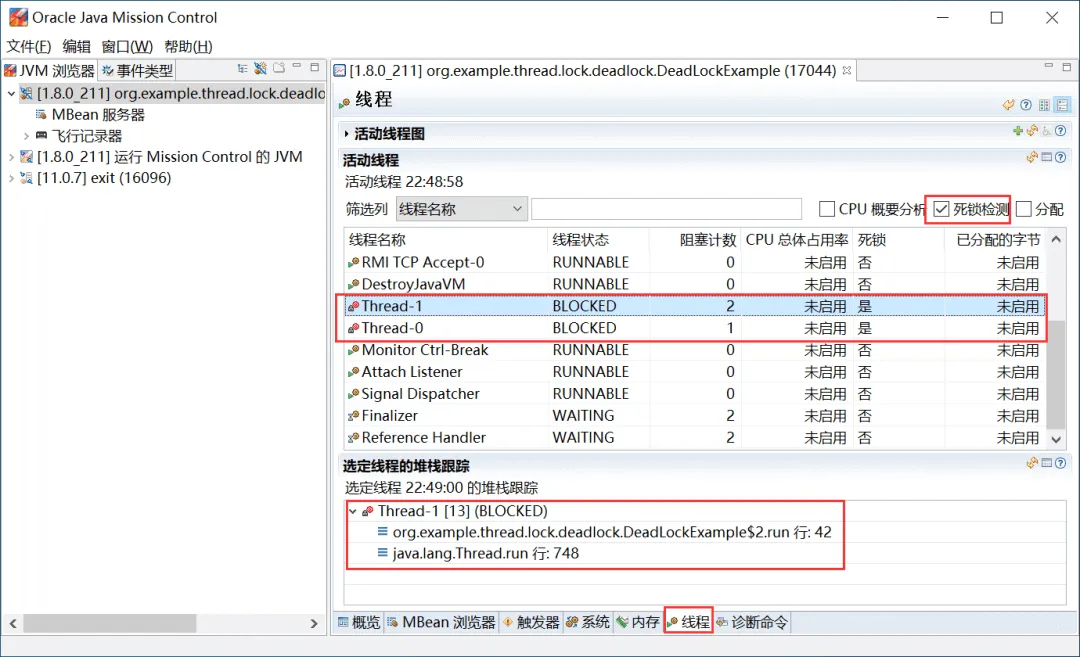
Task: Click thread table scrollbar up arrow
Action: click(1056, 240)
